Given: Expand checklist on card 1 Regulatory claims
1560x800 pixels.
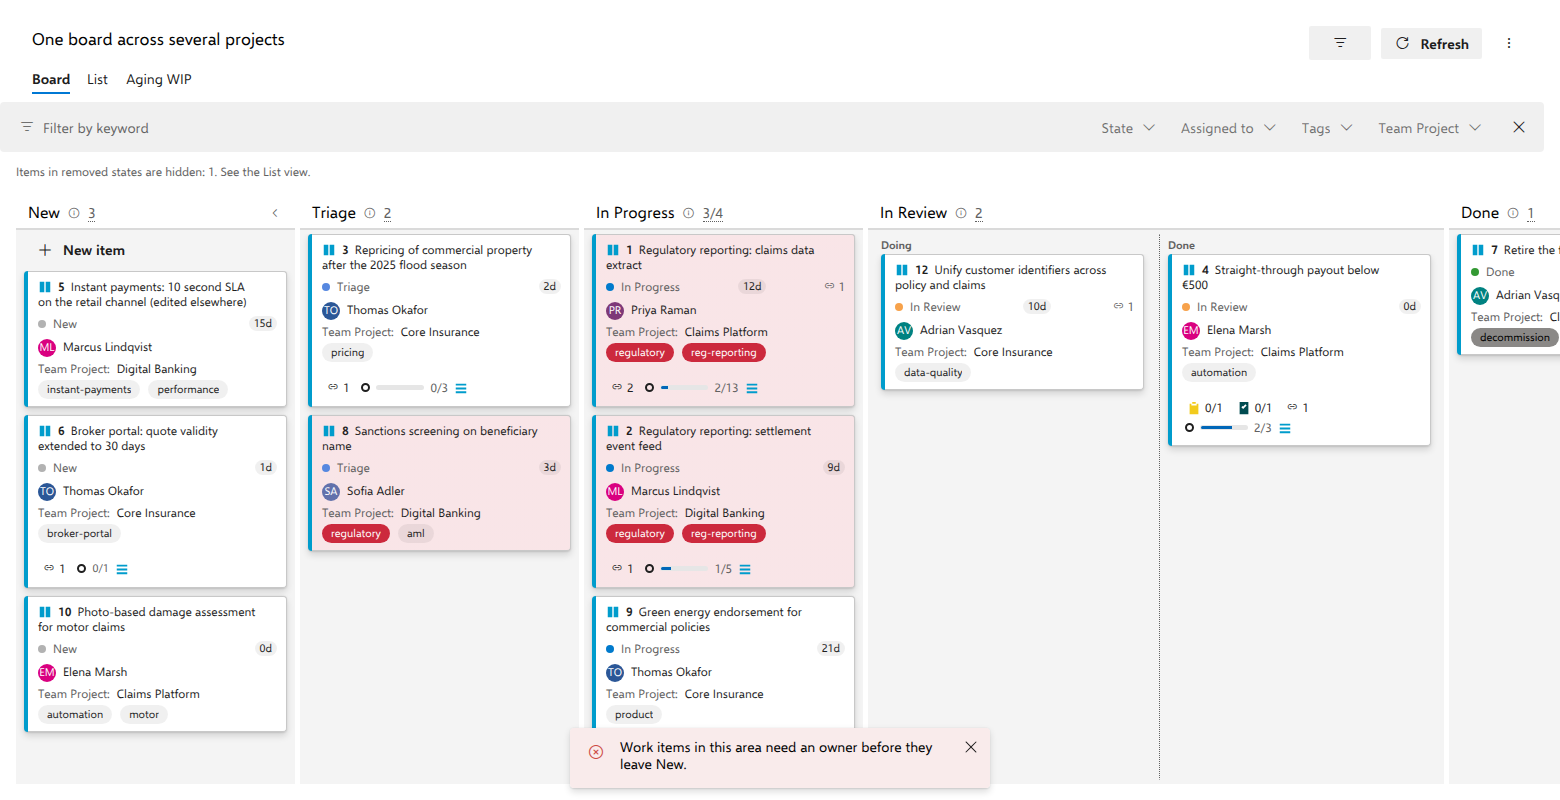Looking at the screenshot, I should click(752, 388).
